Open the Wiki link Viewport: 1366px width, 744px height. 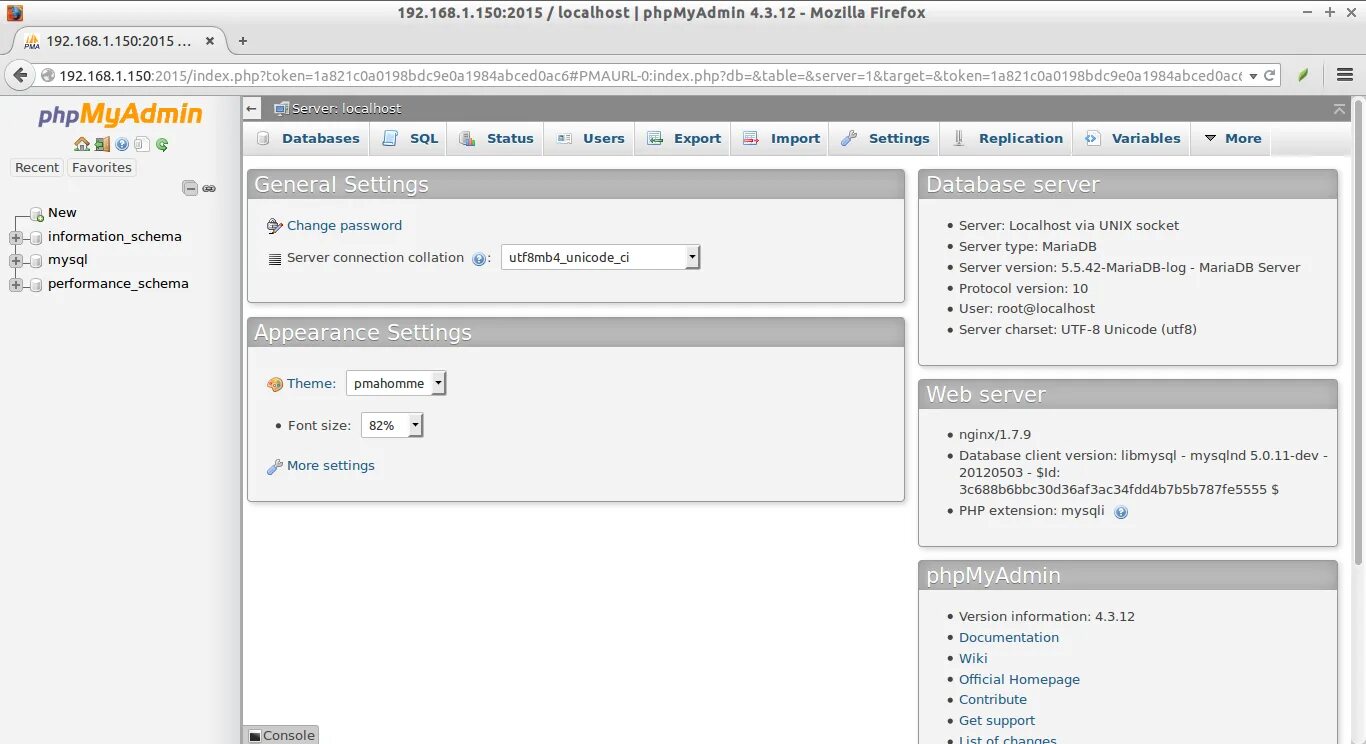click(x=973, y=659)
